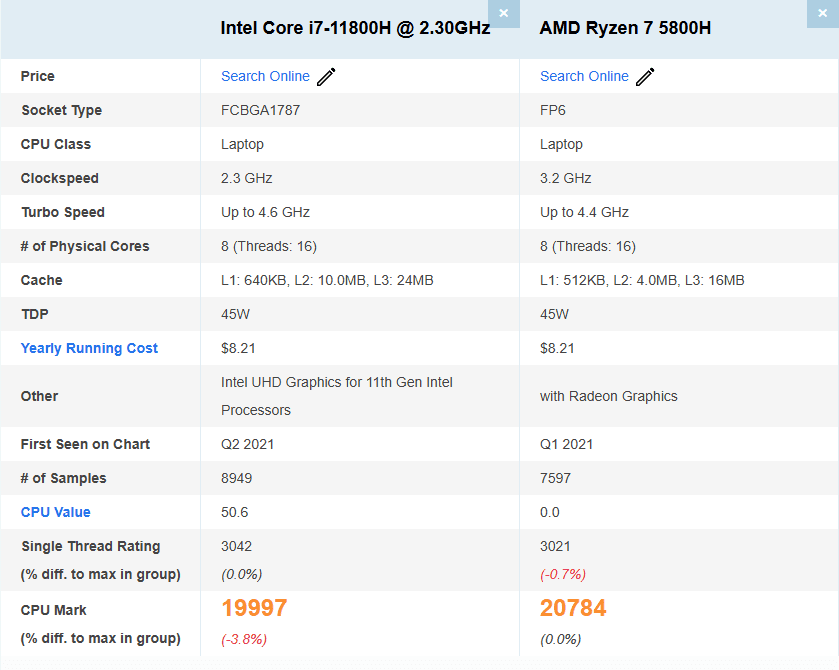Open Search Online for the AMD Ryzen
The height and width of the screenshot is (670, 839).
coord(584,76)
